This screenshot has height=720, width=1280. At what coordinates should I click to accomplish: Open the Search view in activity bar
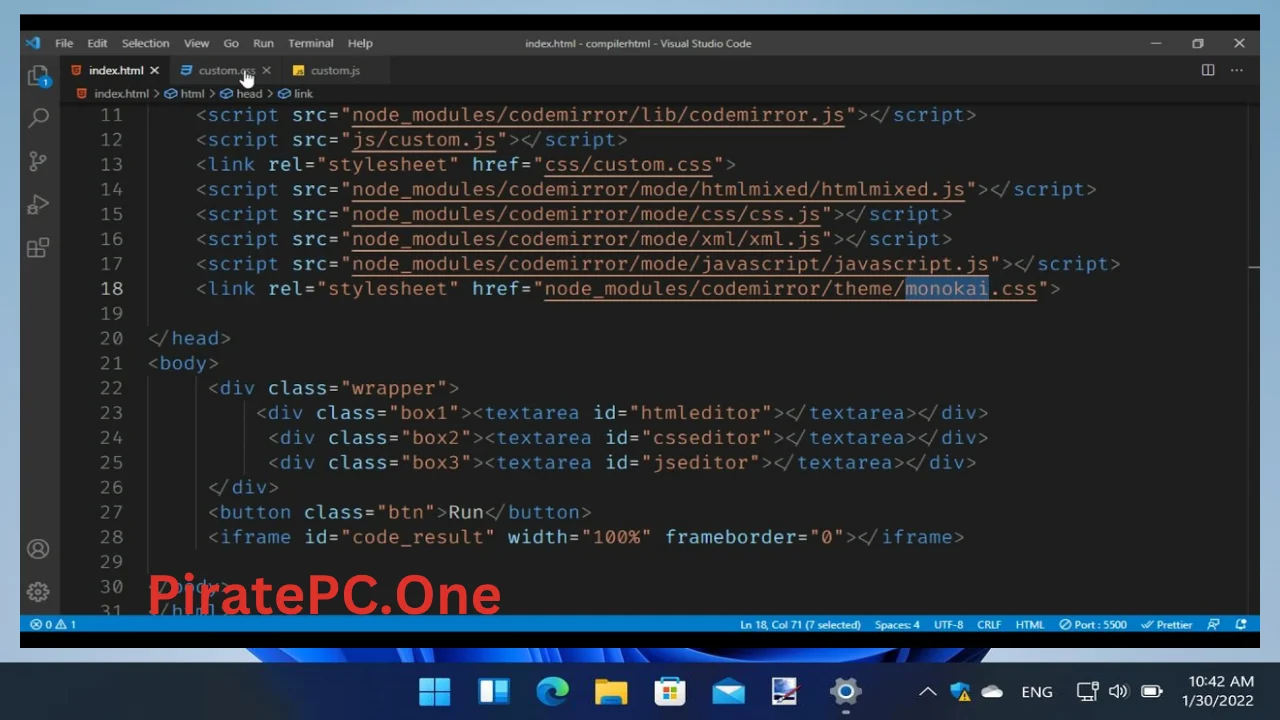(38, 118)
